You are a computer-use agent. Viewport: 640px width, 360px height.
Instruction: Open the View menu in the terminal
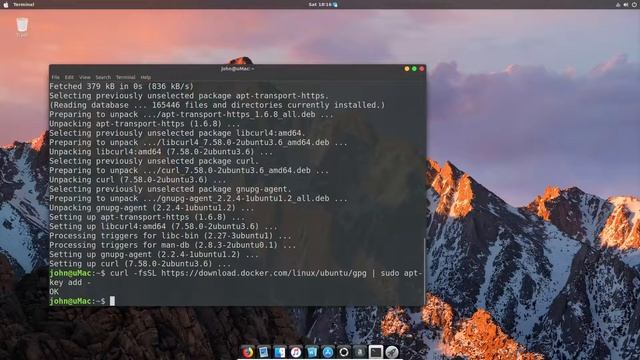point(84,77)
